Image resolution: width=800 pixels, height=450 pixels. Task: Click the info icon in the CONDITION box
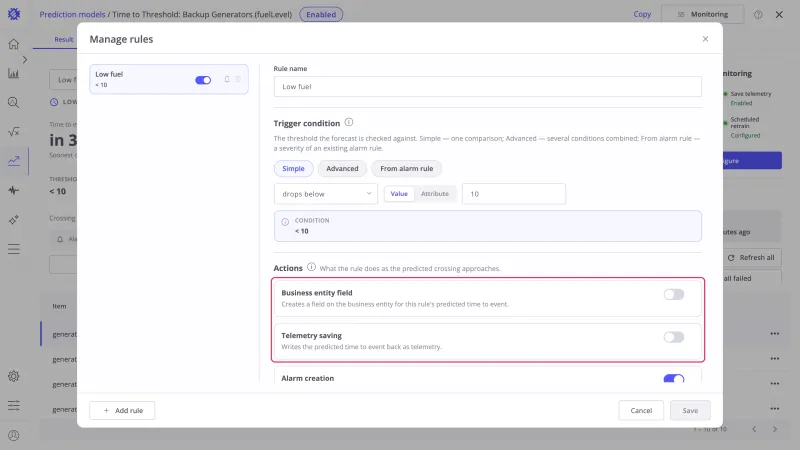(x=285, y=222)
